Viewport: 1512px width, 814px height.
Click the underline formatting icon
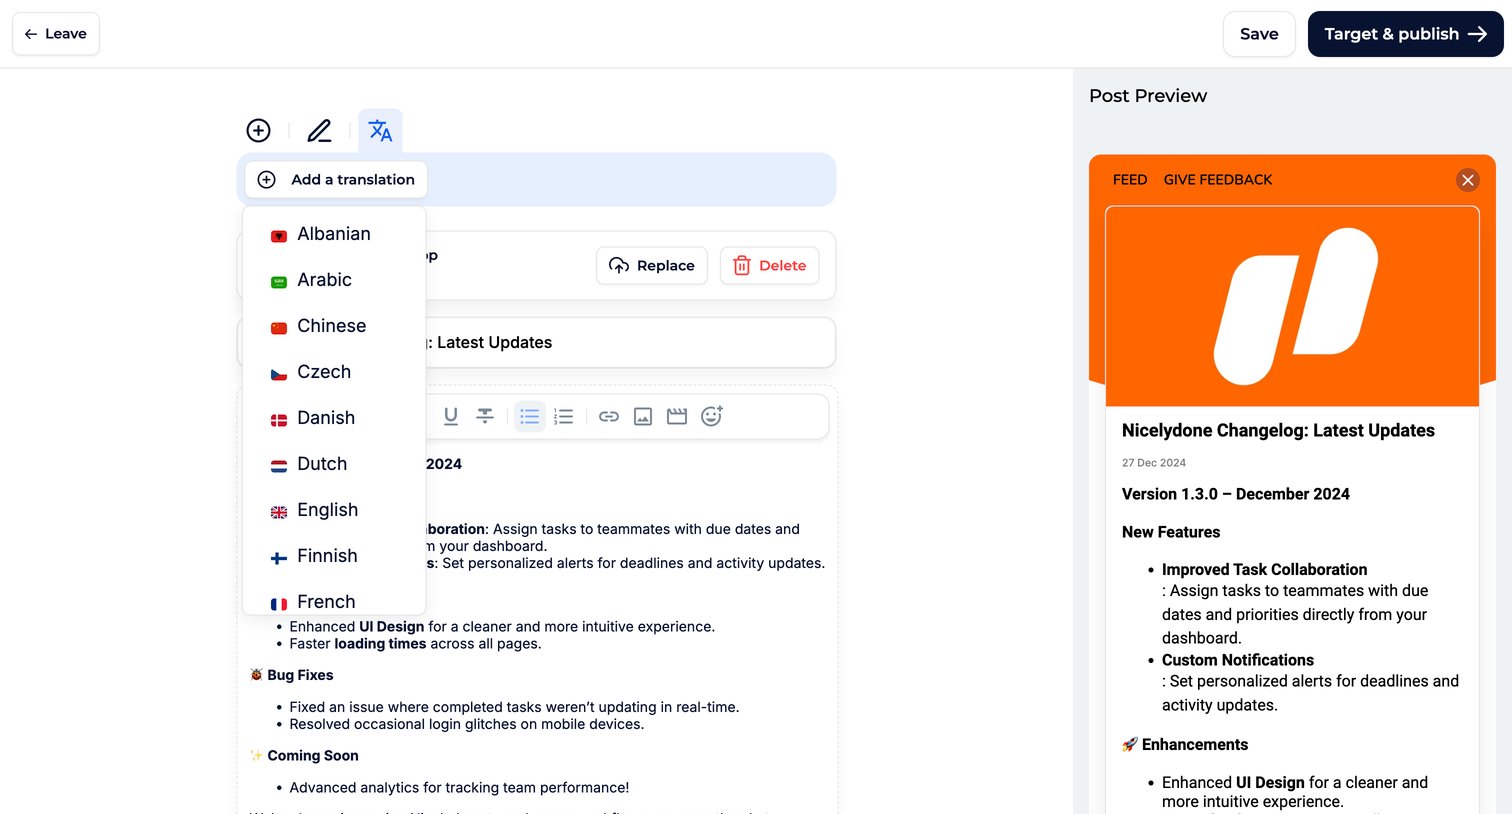point(451,416)
